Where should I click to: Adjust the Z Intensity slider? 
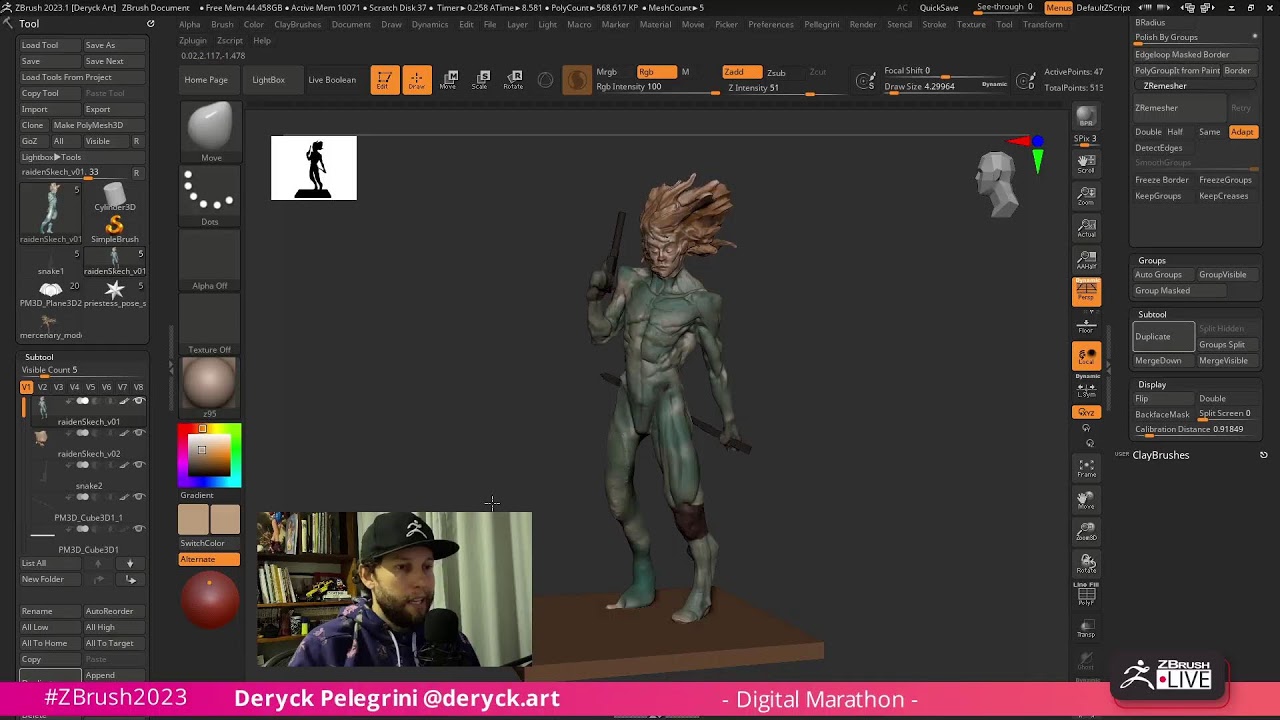tap(783, 88)
